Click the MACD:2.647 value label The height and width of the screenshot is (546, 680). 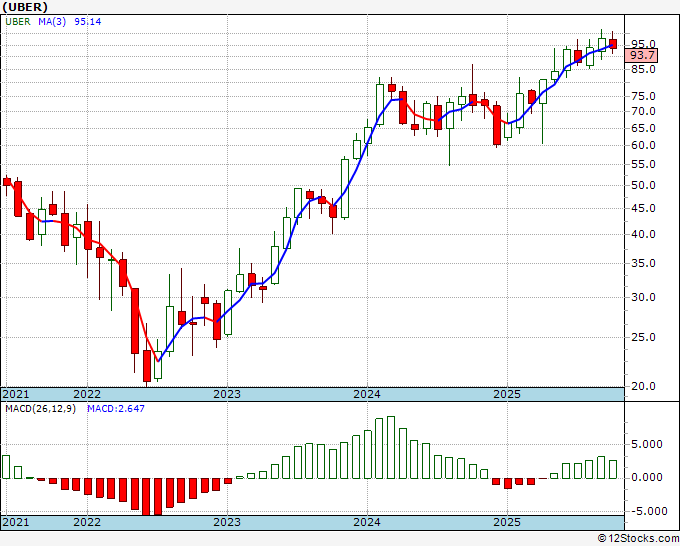(116, 409)
